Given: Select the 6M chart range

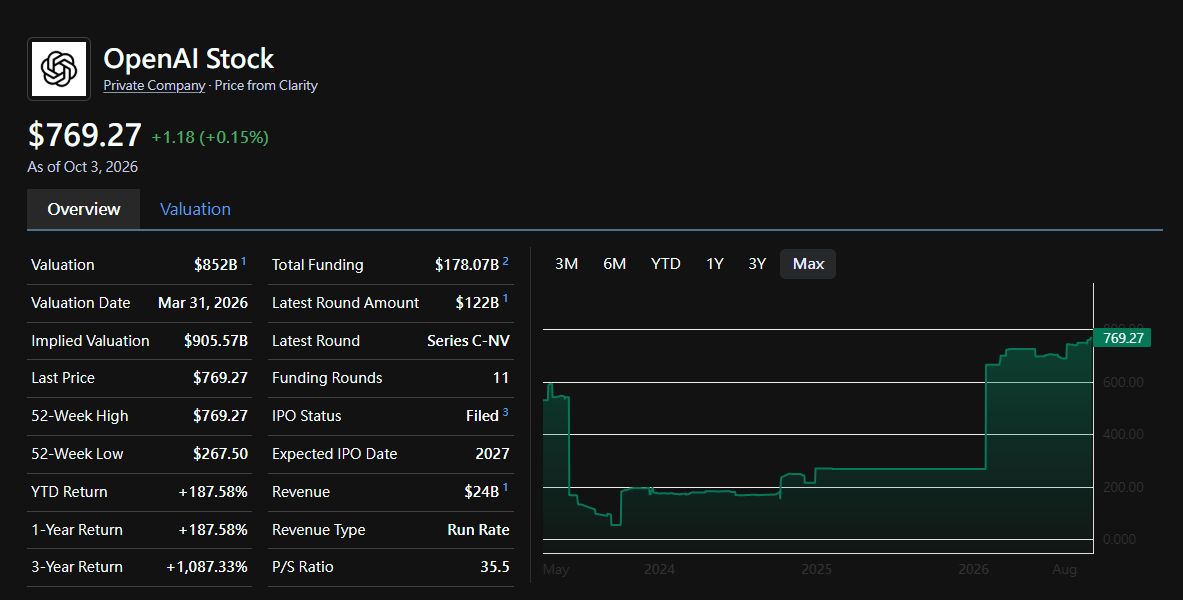Looking at the screenshot, I should tap(614, 263).
